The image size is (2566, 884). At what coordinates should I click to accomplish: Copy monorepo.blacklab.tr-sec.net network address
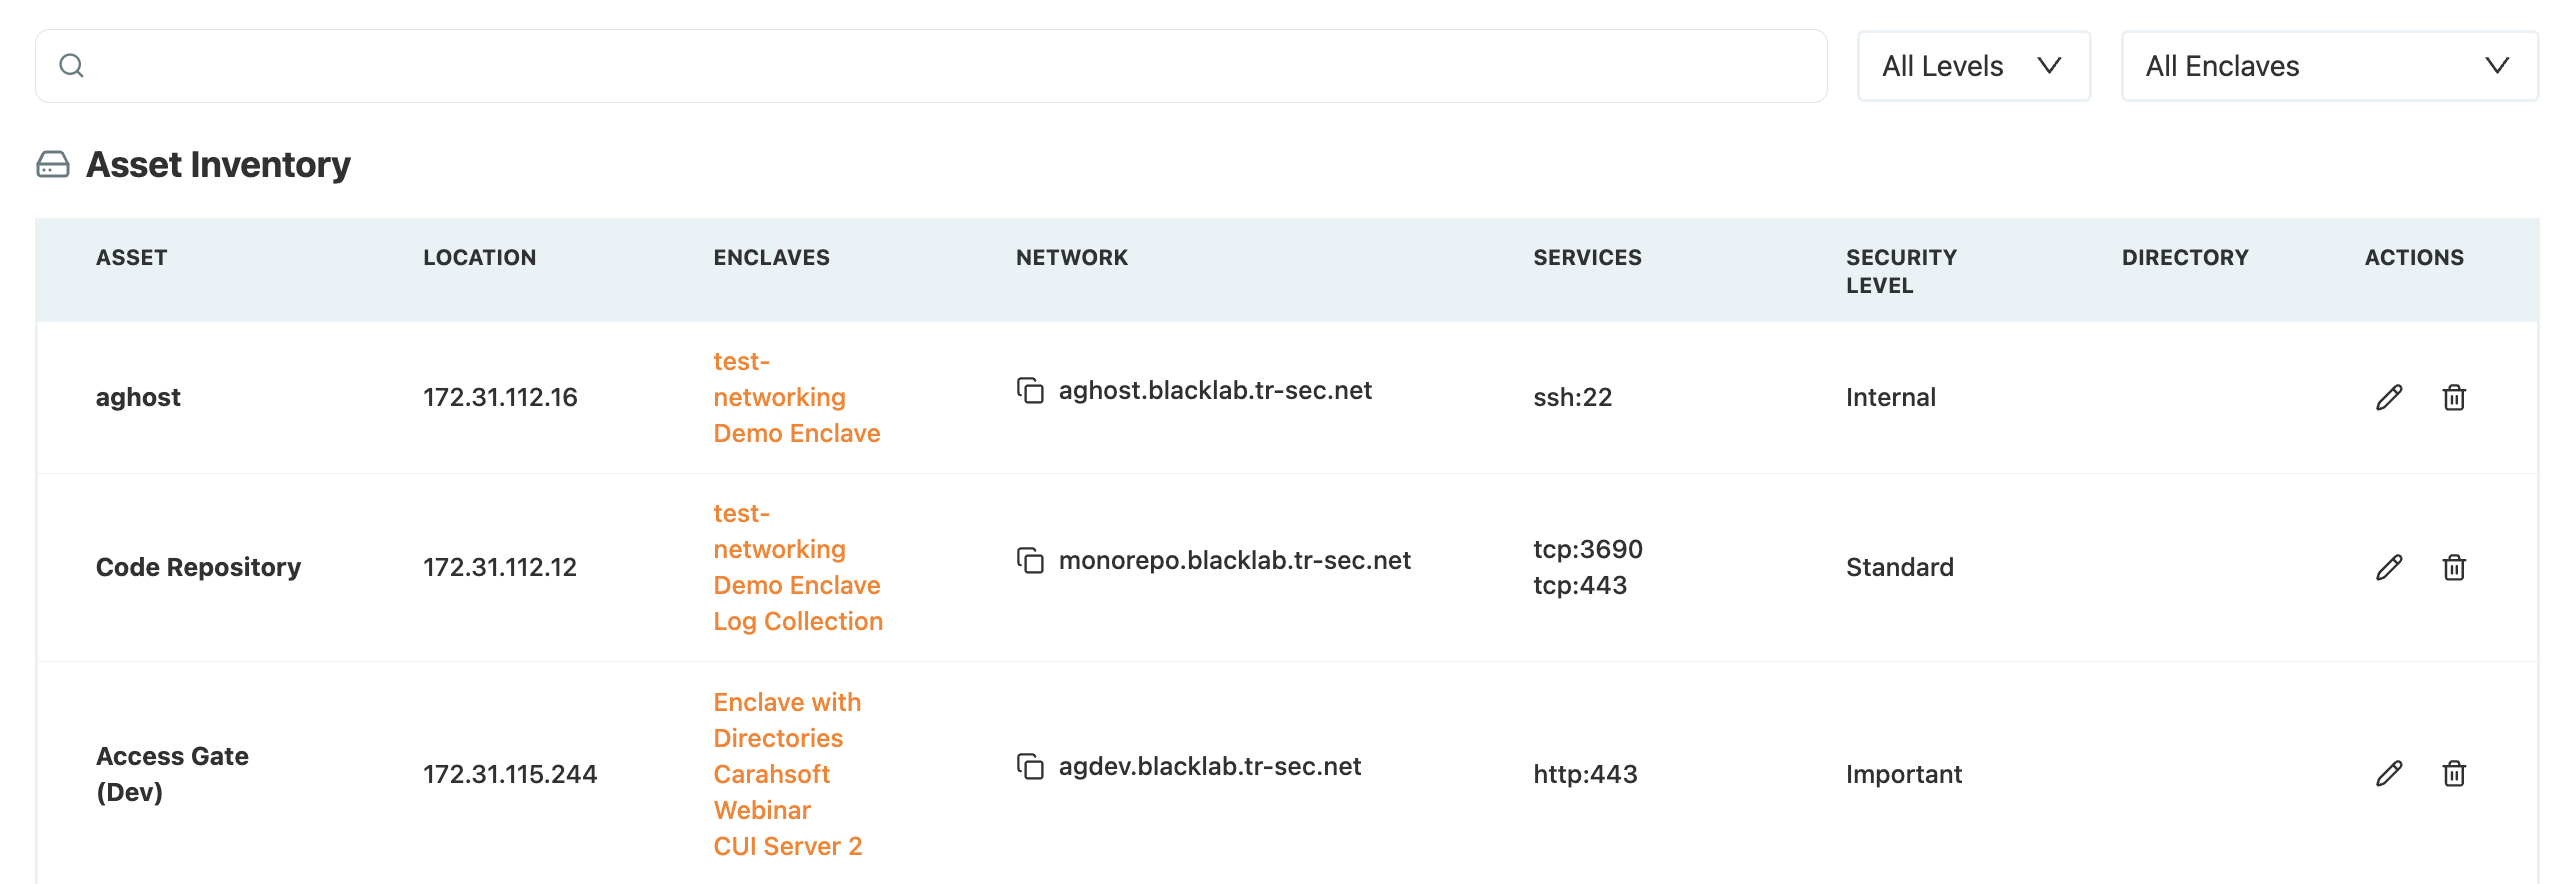[x=1030, y=560]
